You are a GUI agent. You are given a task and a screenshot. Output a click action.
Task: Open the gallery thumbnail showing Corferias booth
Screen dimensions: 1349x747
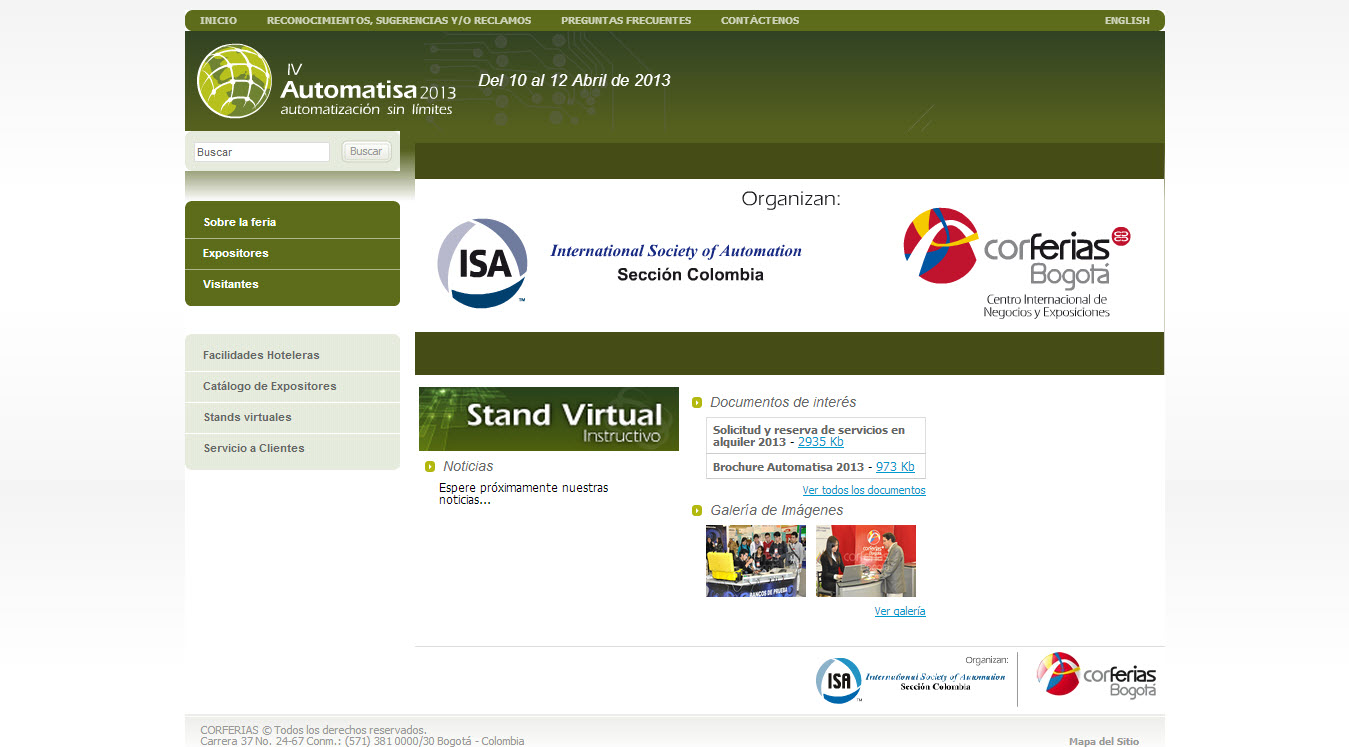click(866, 561)
